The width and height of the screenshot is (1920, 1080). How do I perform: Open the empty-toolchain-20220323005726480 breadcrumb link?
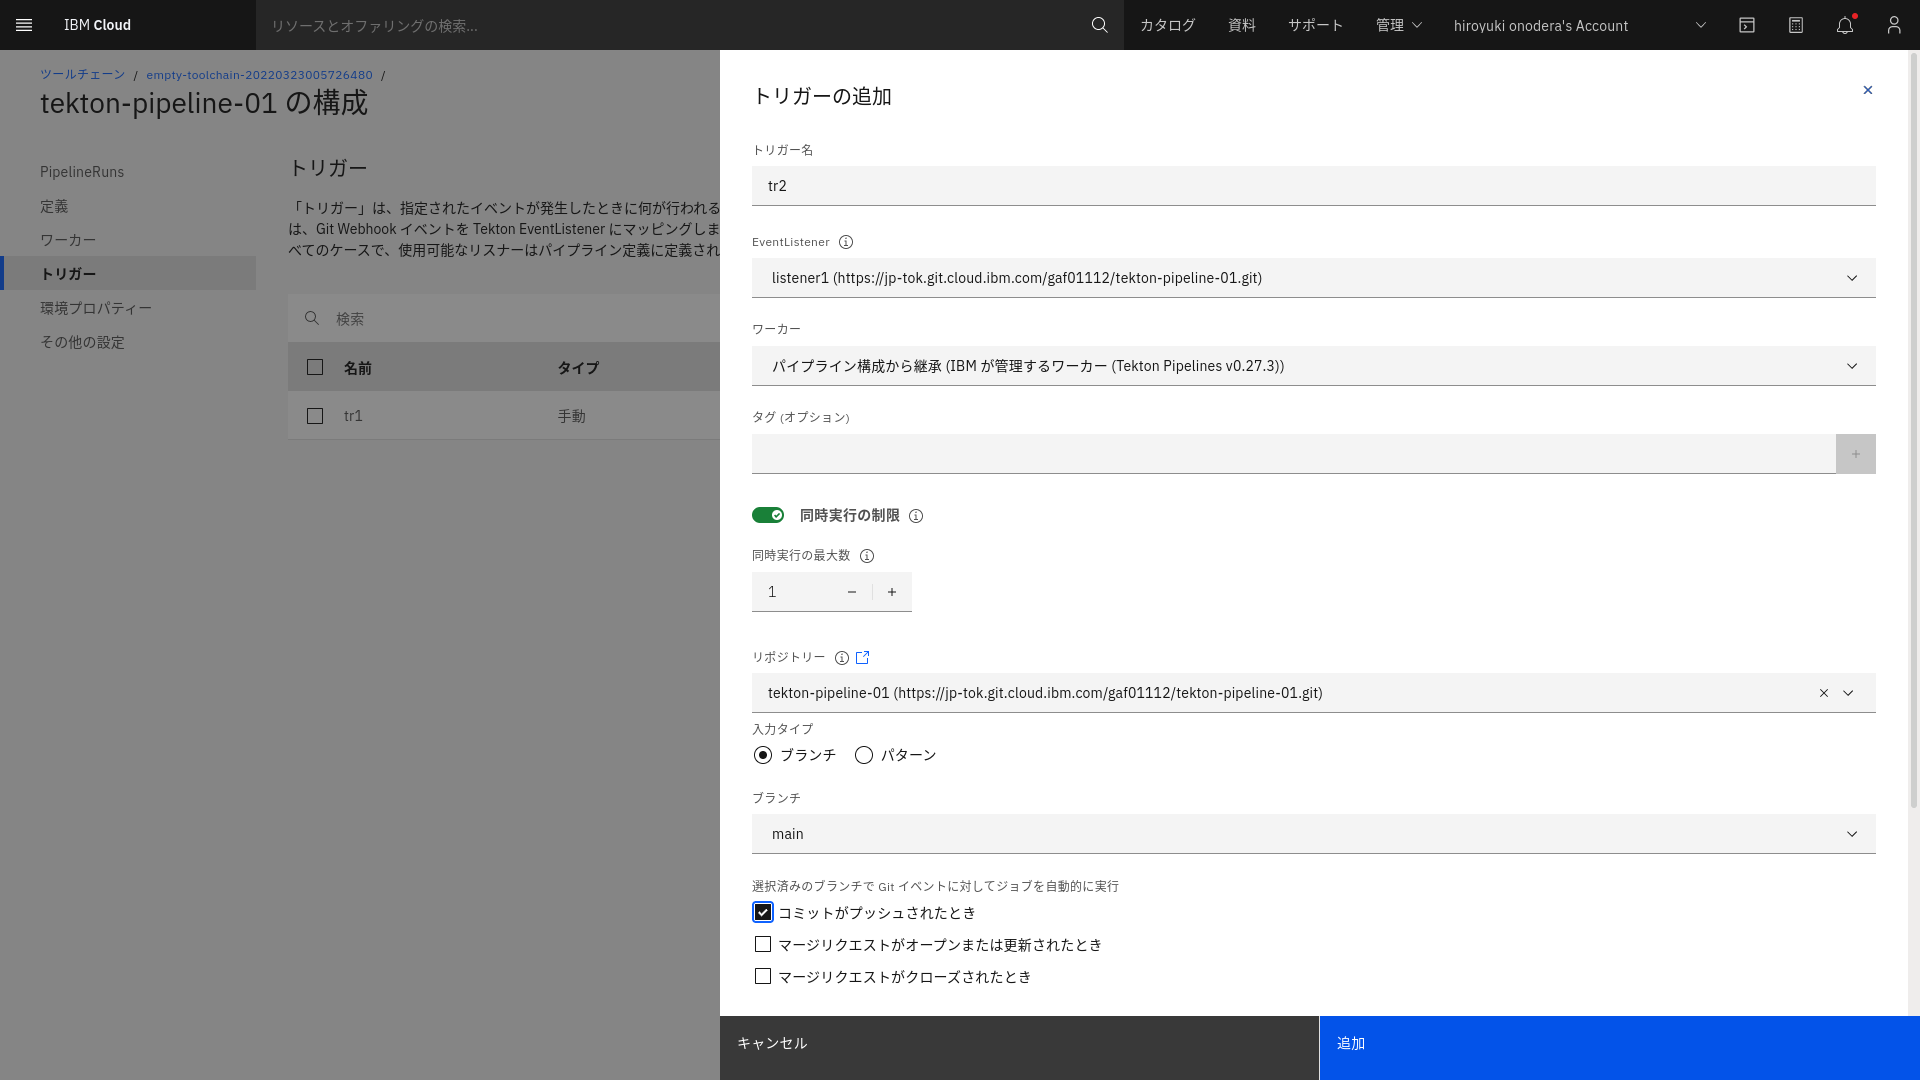pos(259,74)
